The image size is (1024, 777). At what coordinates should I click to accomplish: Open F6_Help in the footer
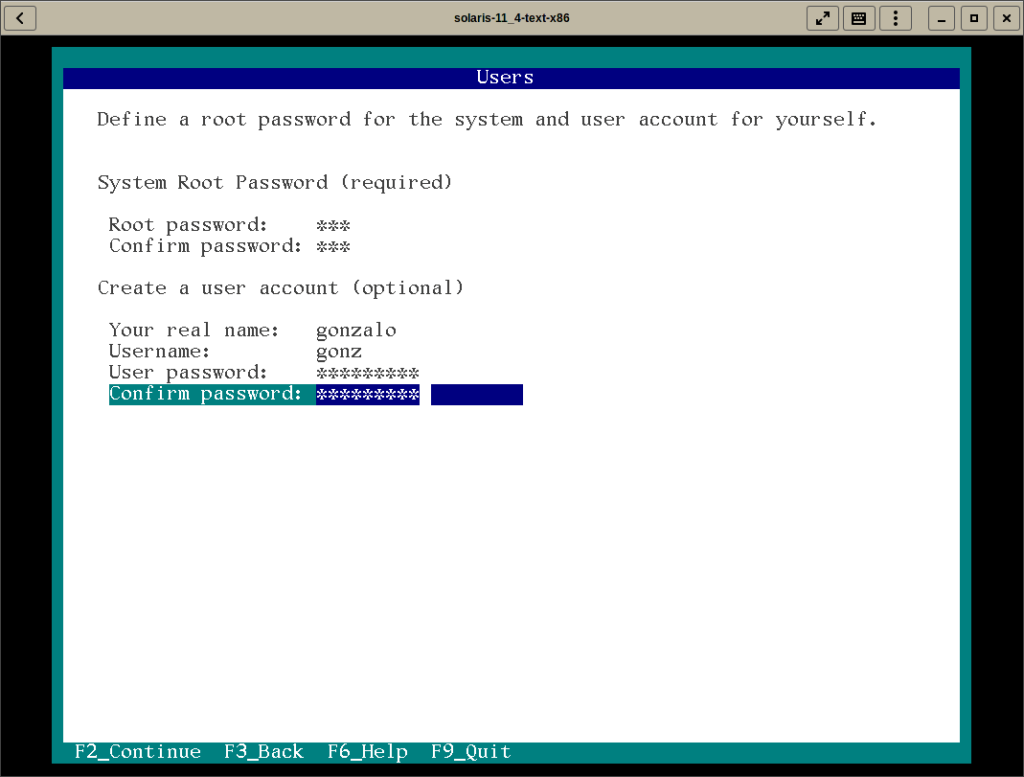(368, 752)
